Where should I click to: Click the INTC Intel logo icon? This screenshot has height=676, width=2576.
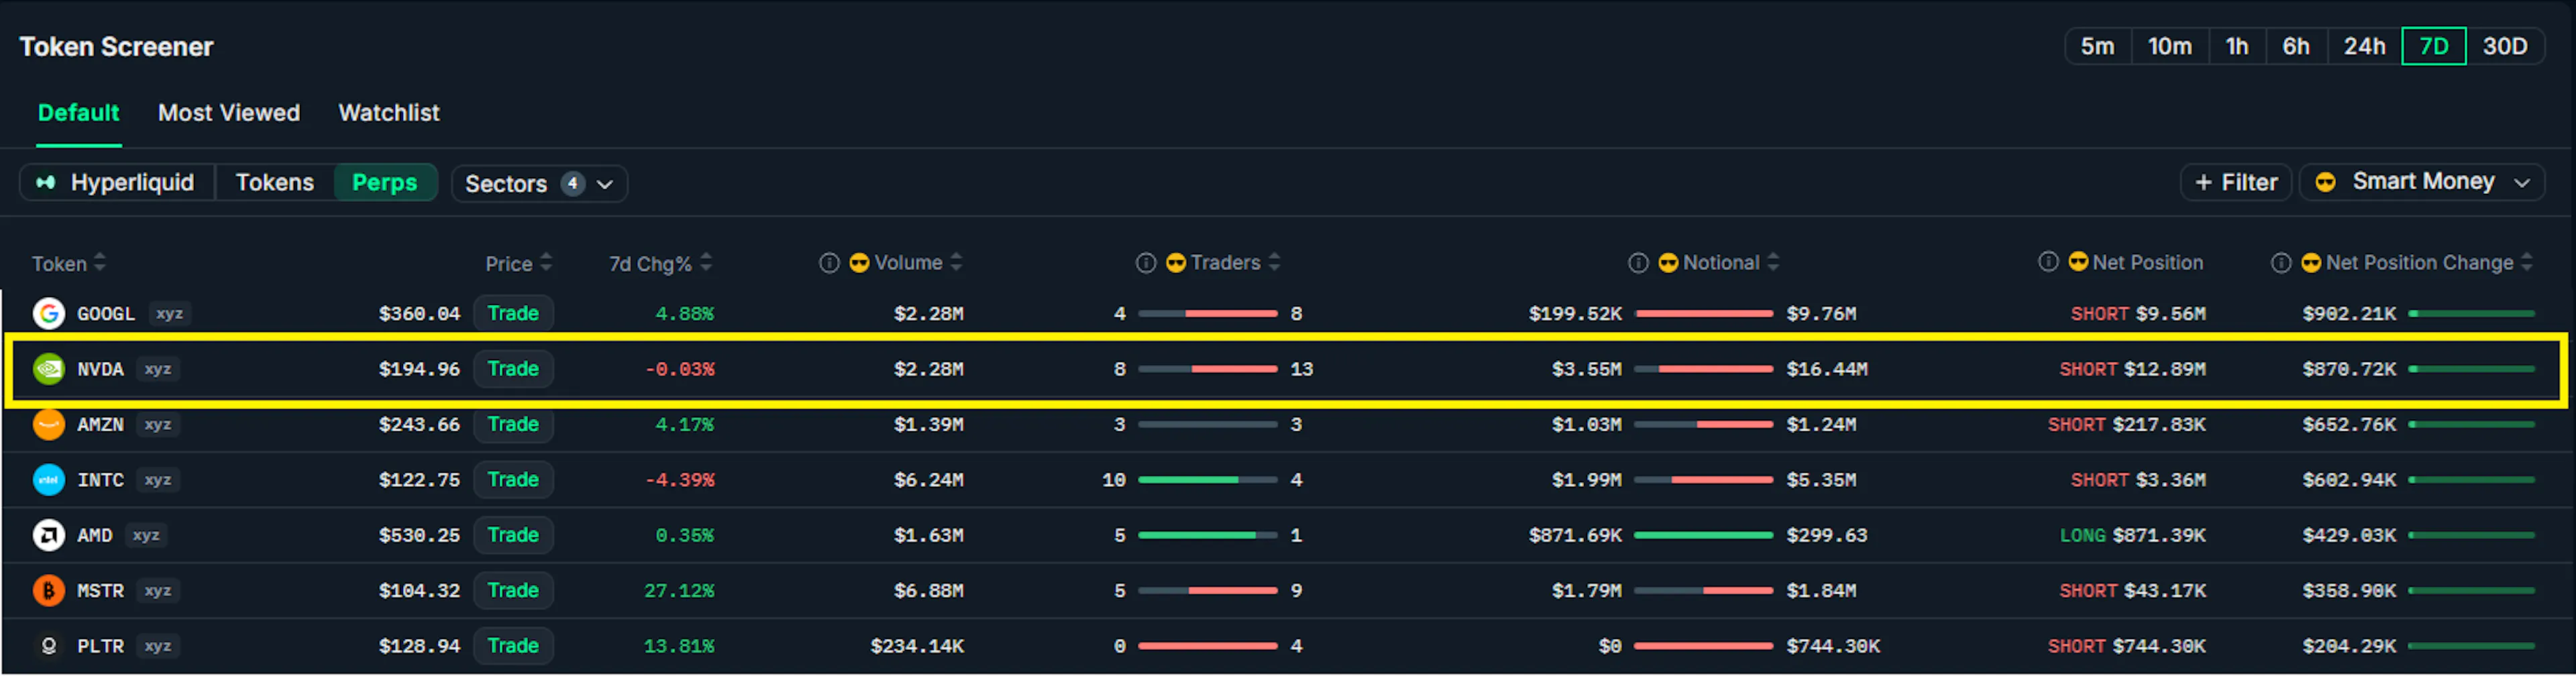coord(48,480)
